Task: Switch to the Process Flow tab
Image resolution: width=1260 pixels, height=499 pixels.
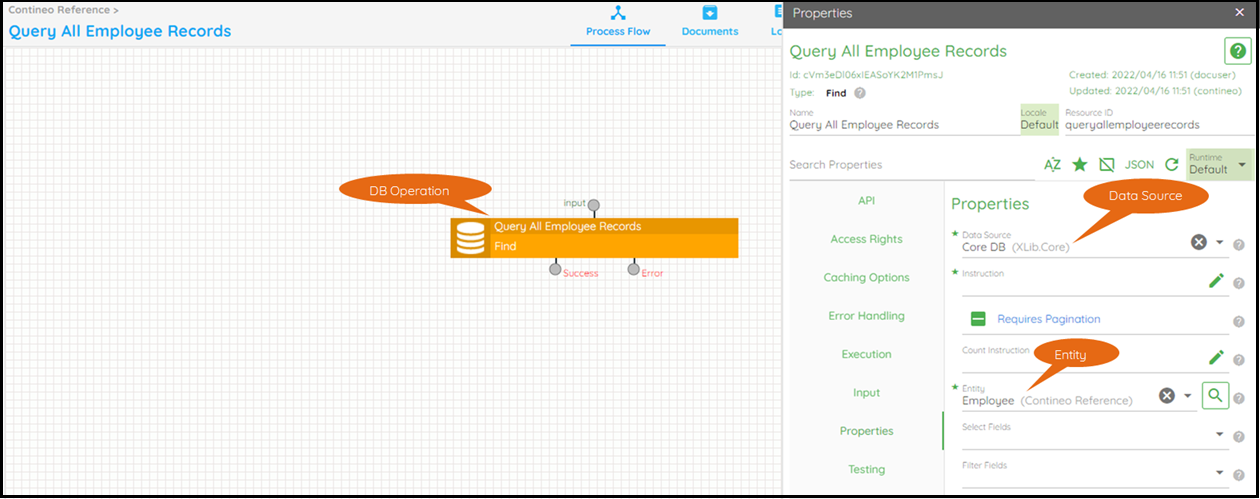Action: [x=618, y=23]
